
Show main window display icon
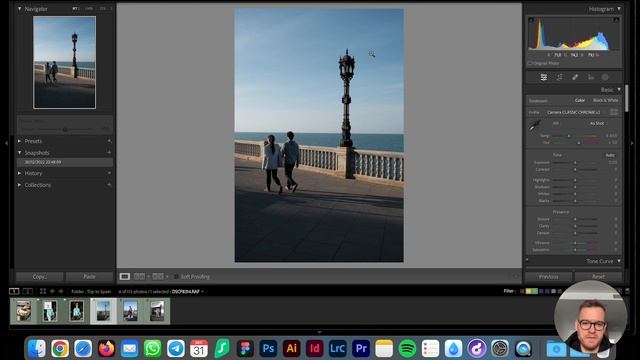pyautogui.click(x=14, y=291)
